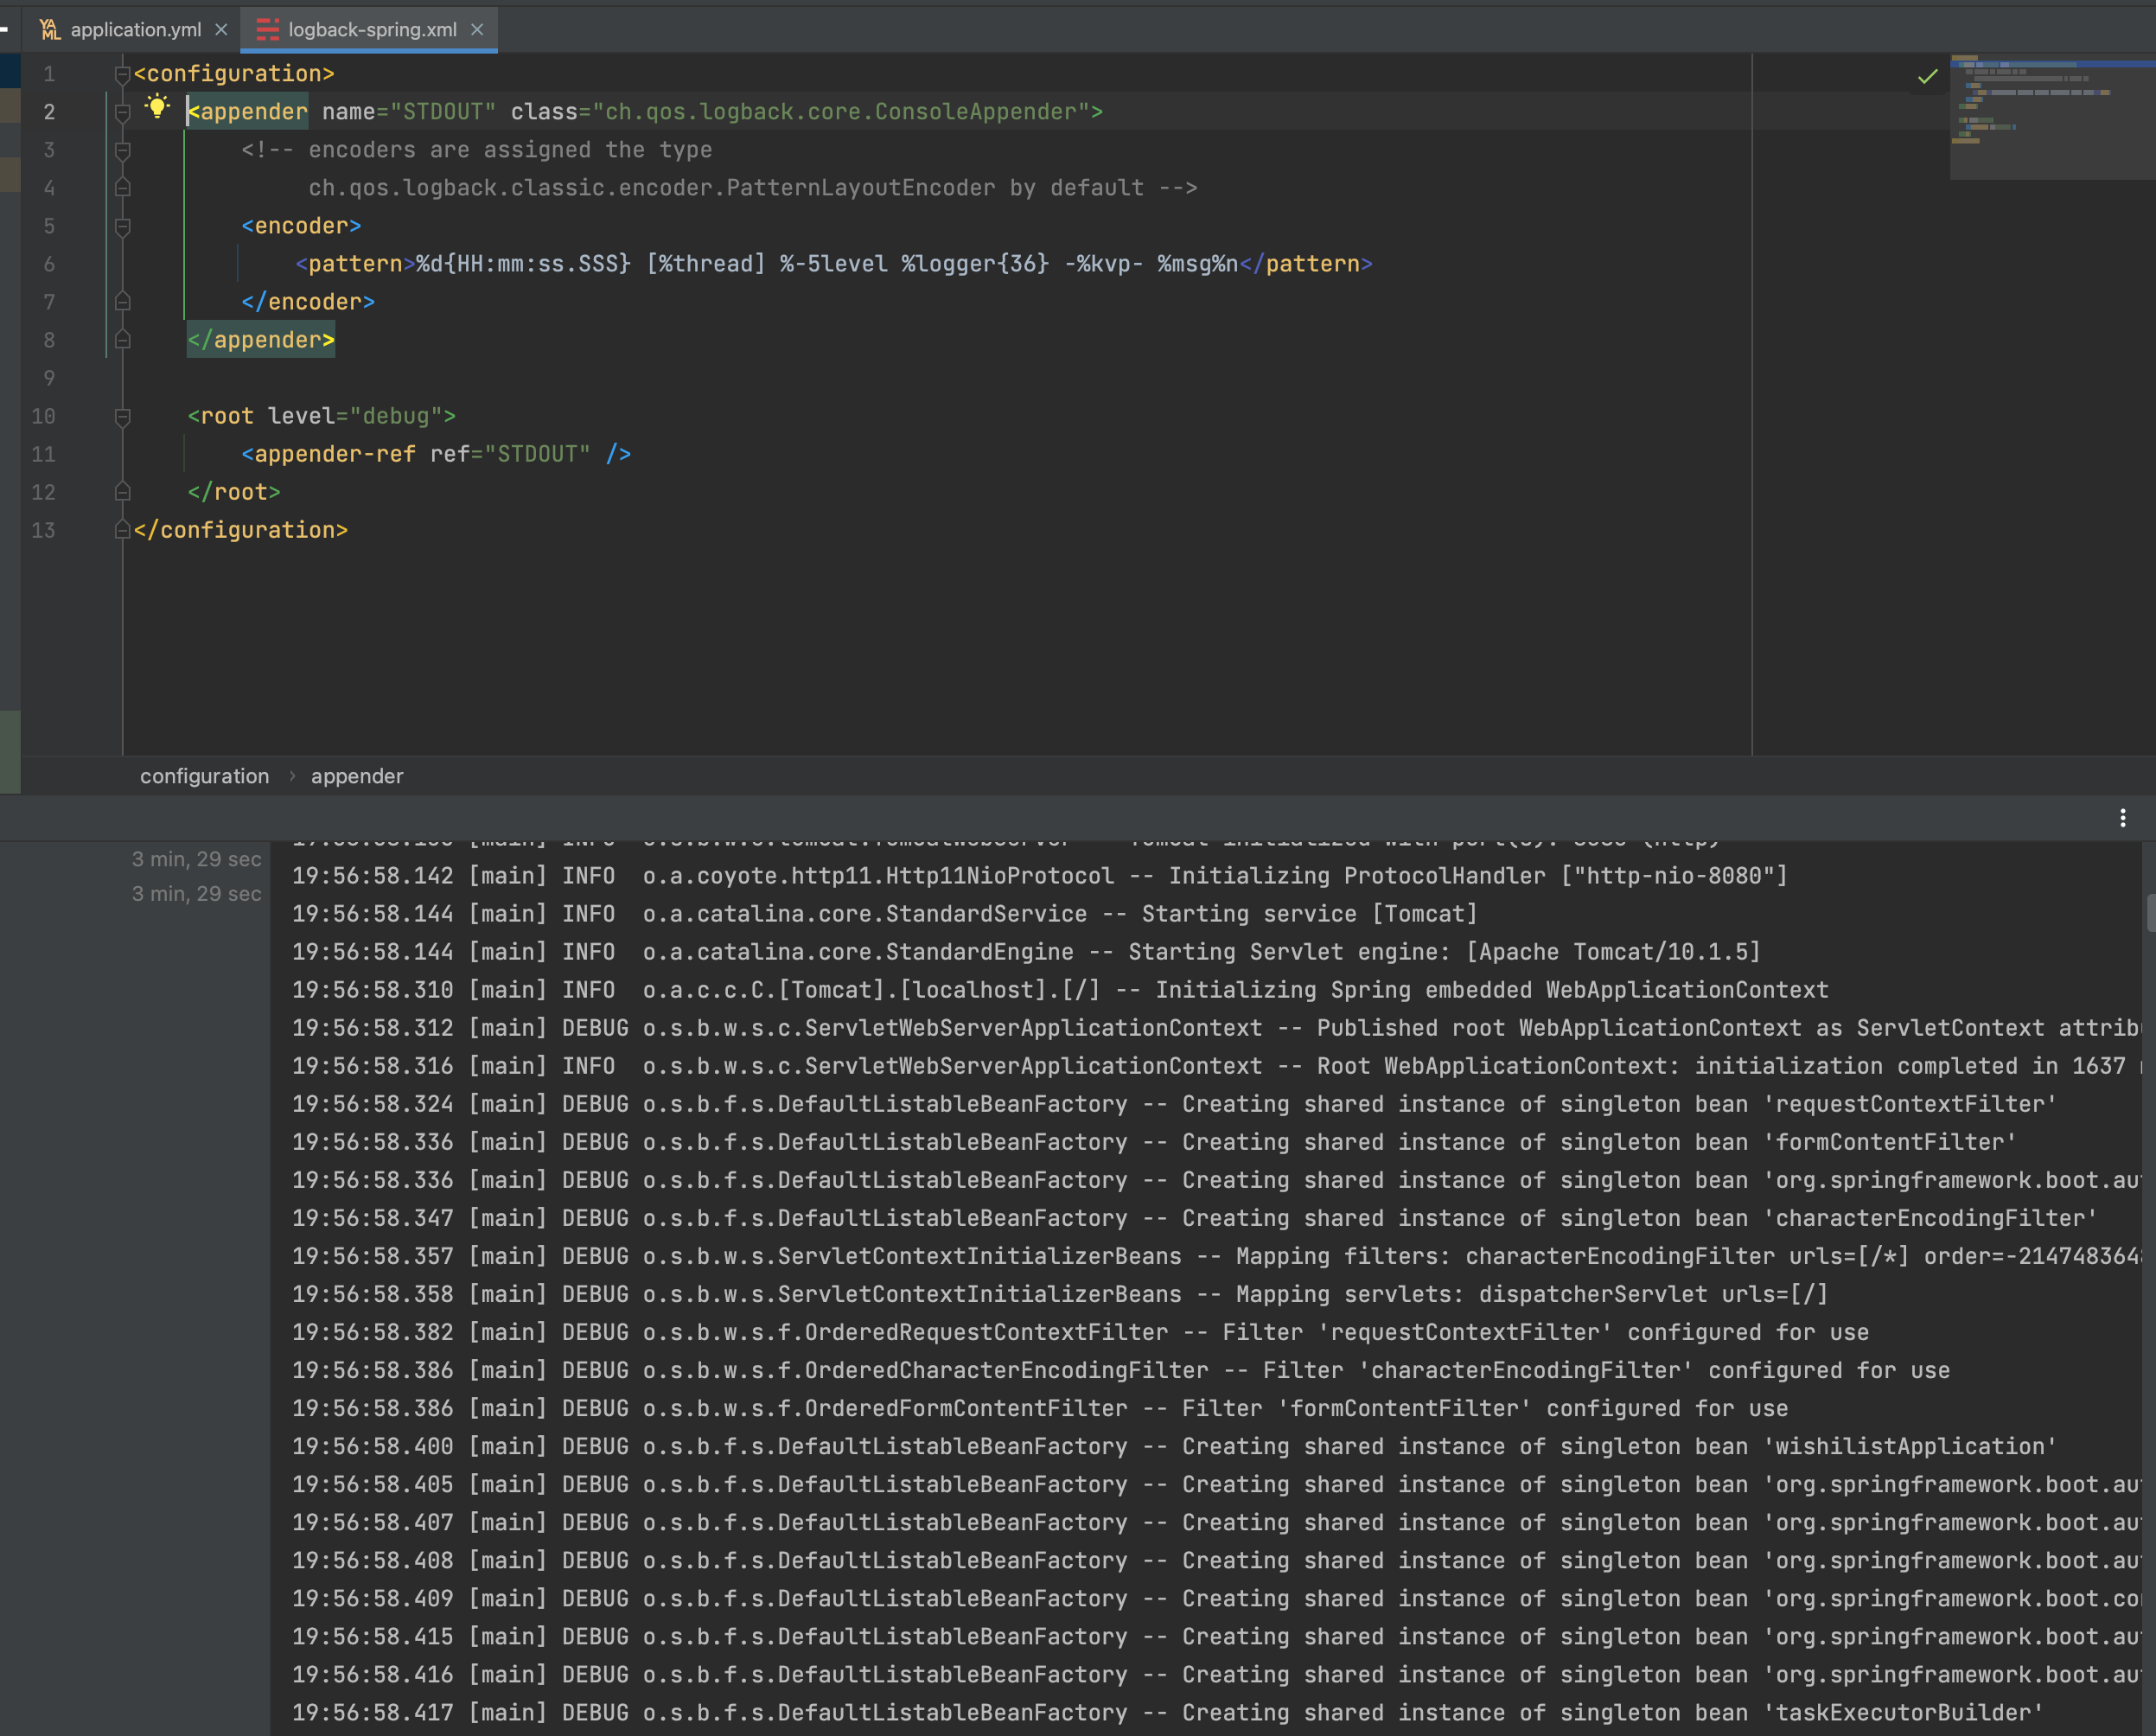Fold the encoder element on line 5
Screen dimensions: 2156x1736
122,227
